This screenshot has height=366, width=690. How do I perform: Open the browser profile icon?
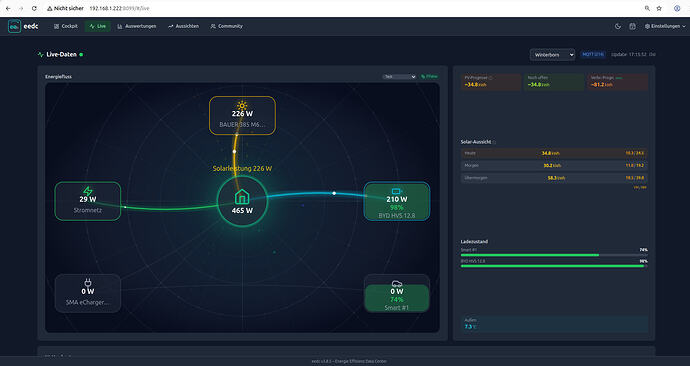pyautogui.click(x=677, y=8)
